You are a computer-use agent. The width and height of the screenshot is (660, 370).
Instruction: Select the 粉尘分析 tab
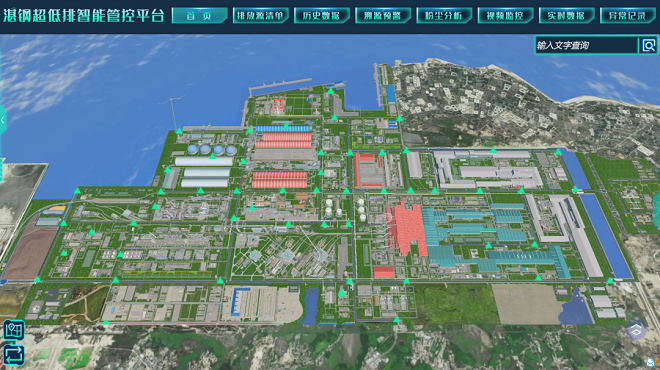point(444,16)
